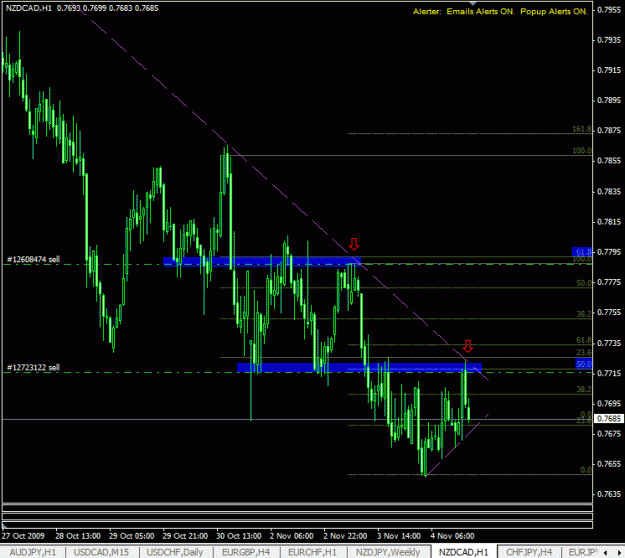
Task: Select the lower blue rectangle near 0.7715
Action: tap(359, 367)
